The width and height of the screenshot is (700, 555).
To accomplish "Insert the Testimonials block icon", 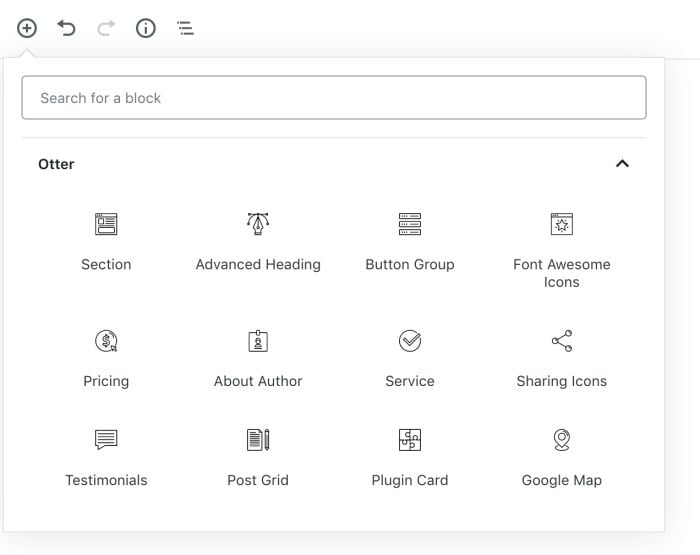I will pos(106,440).
